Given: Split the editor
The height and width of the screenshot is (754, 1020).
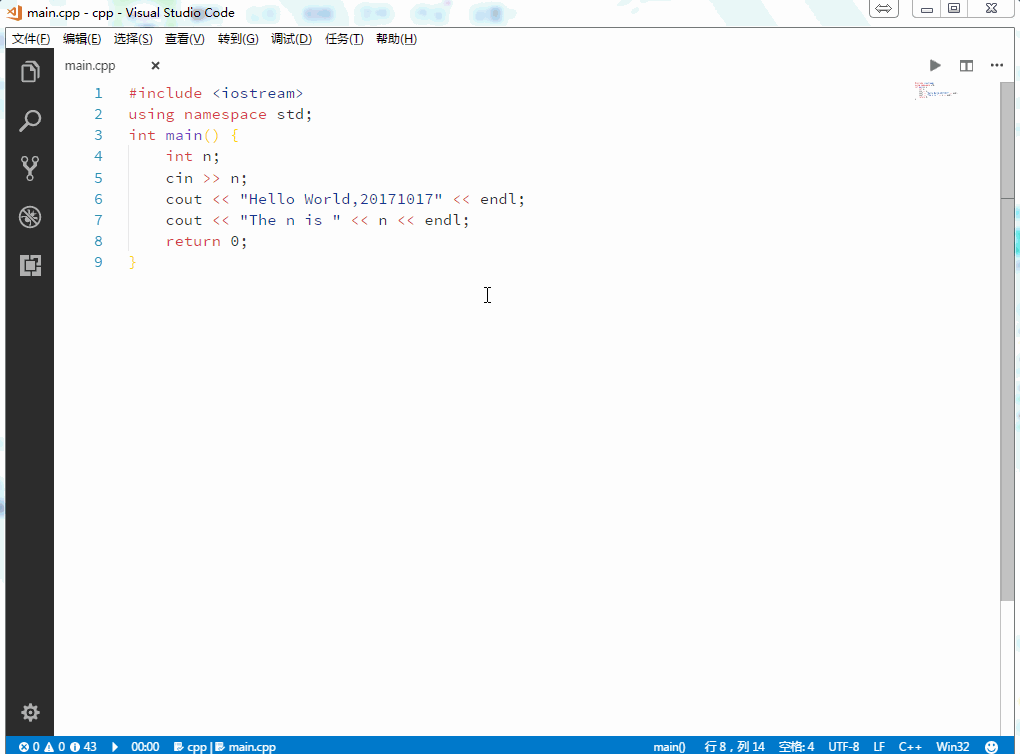Looking at the screenshot, I should pos(966,65).
